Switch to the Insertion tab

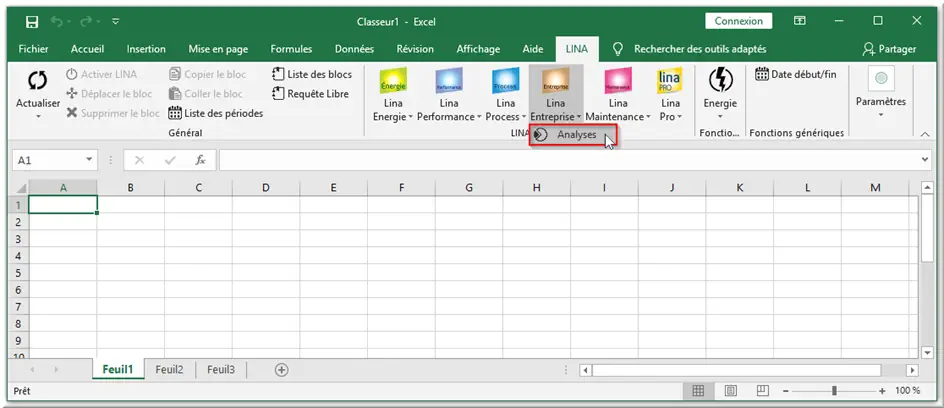146,49
